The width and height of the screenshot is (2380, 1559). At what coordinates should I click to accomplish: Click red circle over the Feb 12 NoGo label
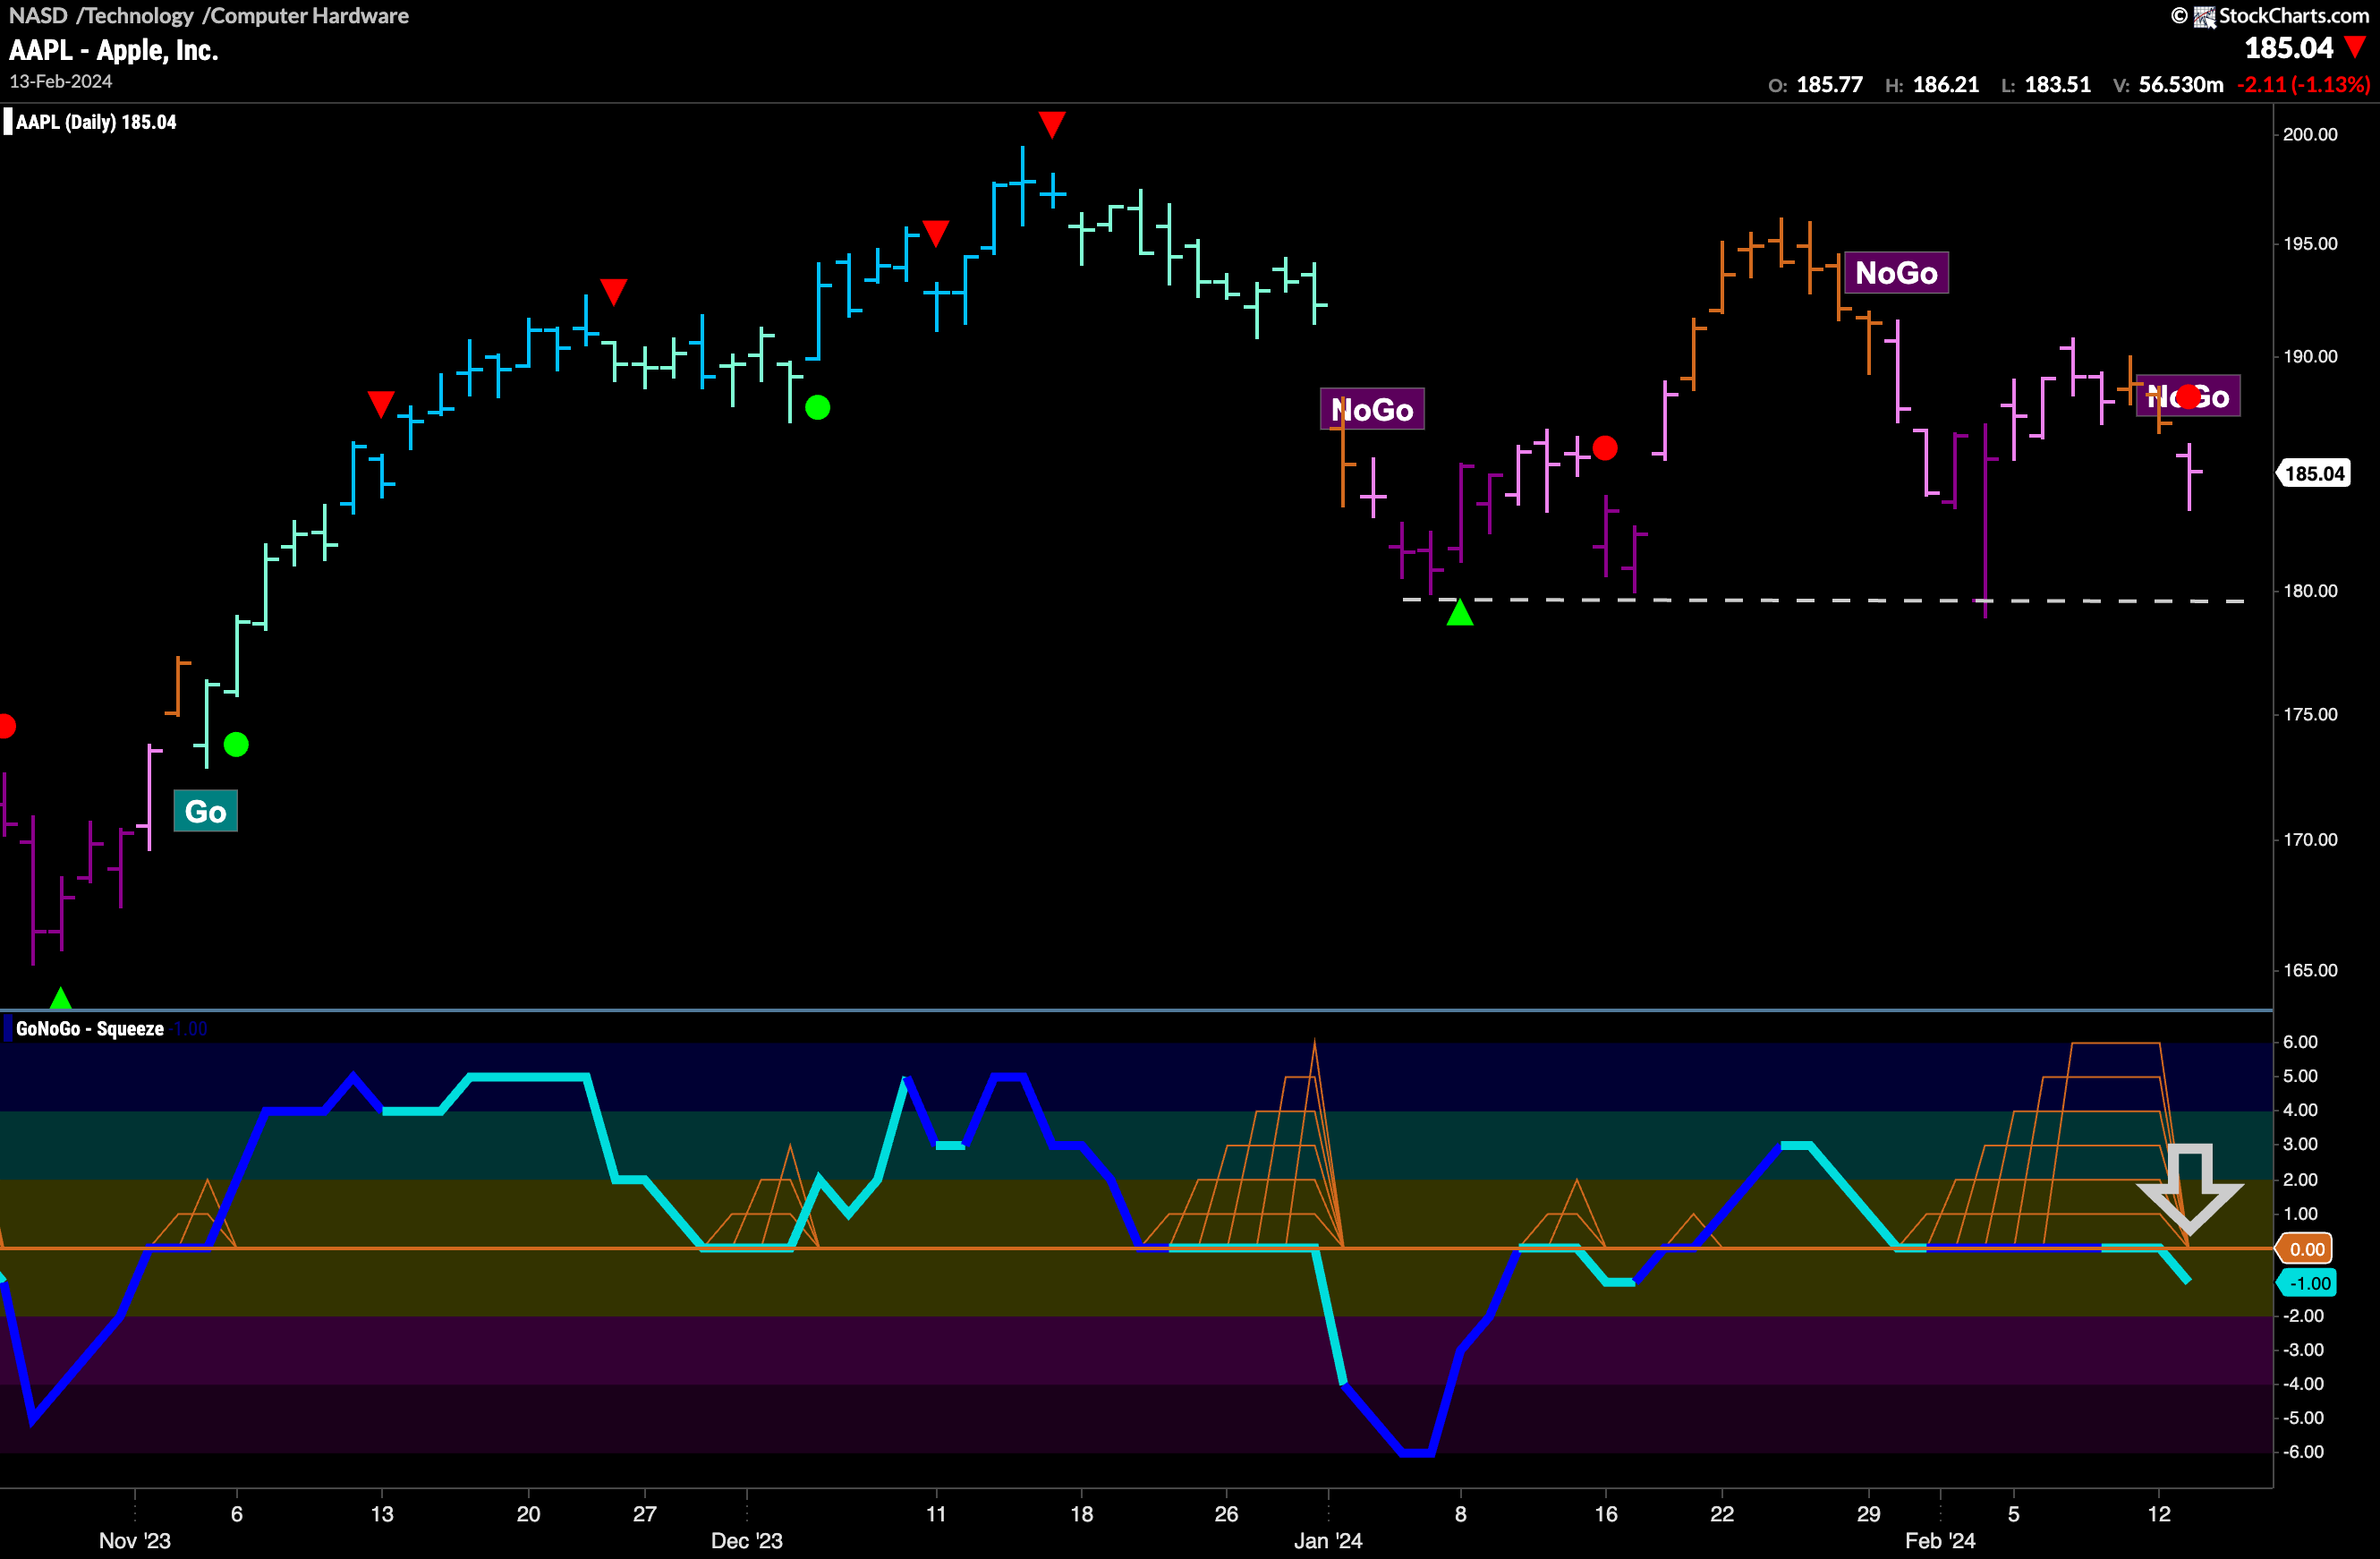click(x=2187, y=397)
